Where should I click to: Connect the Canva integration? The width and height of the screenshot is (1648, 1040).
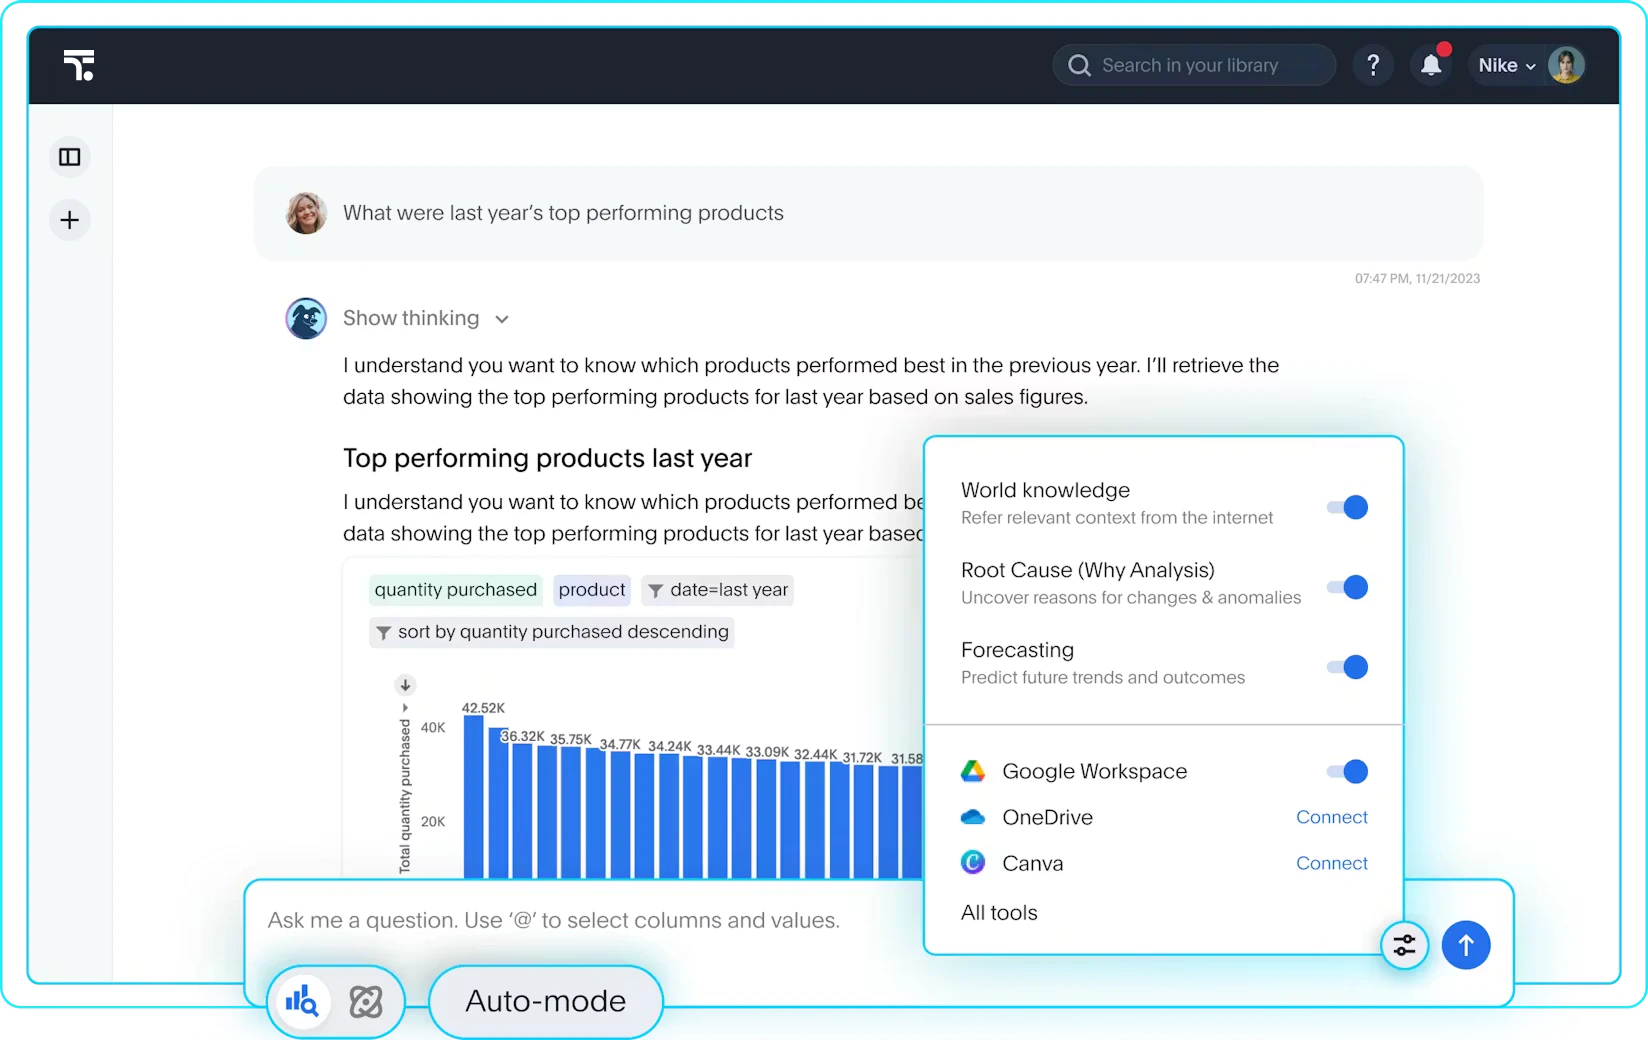pyautogui.click(x=1331, y=863)
